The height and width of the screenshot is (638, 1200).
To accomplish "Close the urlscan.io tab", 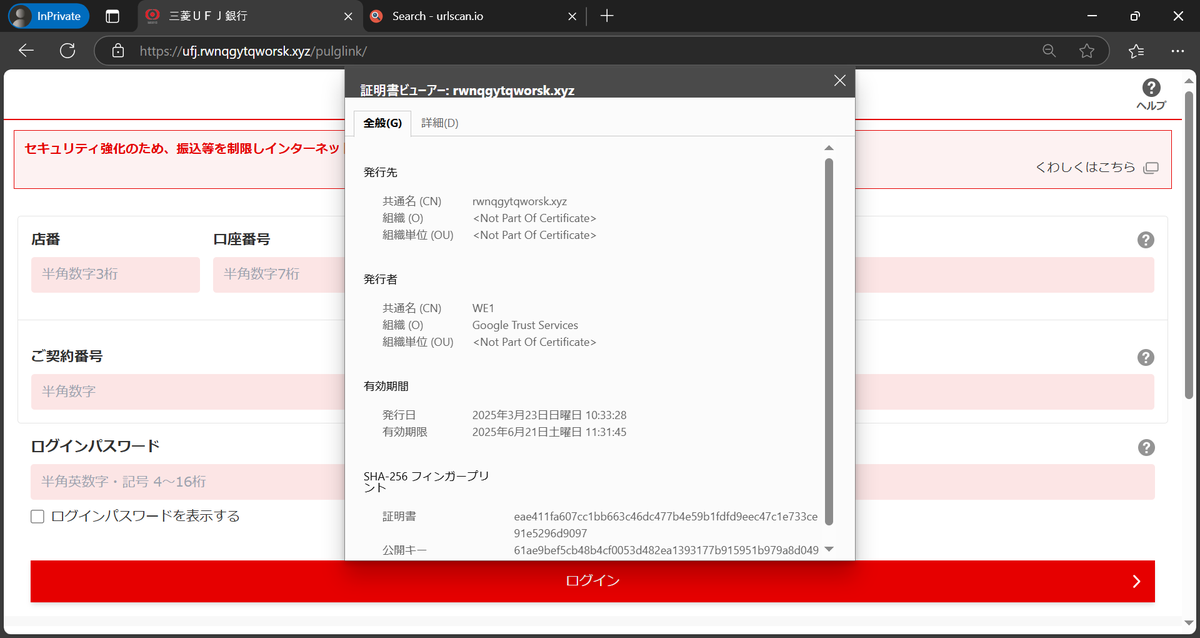I will (572, 16).
